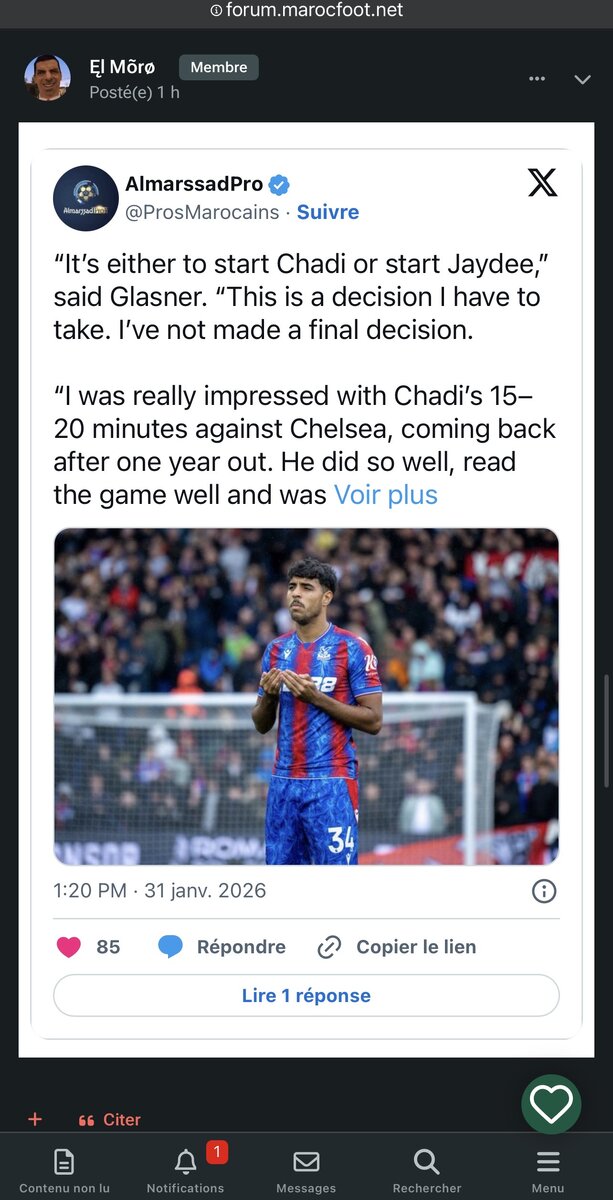Open the footballer photo in the tweet
Image resolution: width=613 pixels, height=1200 pixels.
[x=306, y=696]
